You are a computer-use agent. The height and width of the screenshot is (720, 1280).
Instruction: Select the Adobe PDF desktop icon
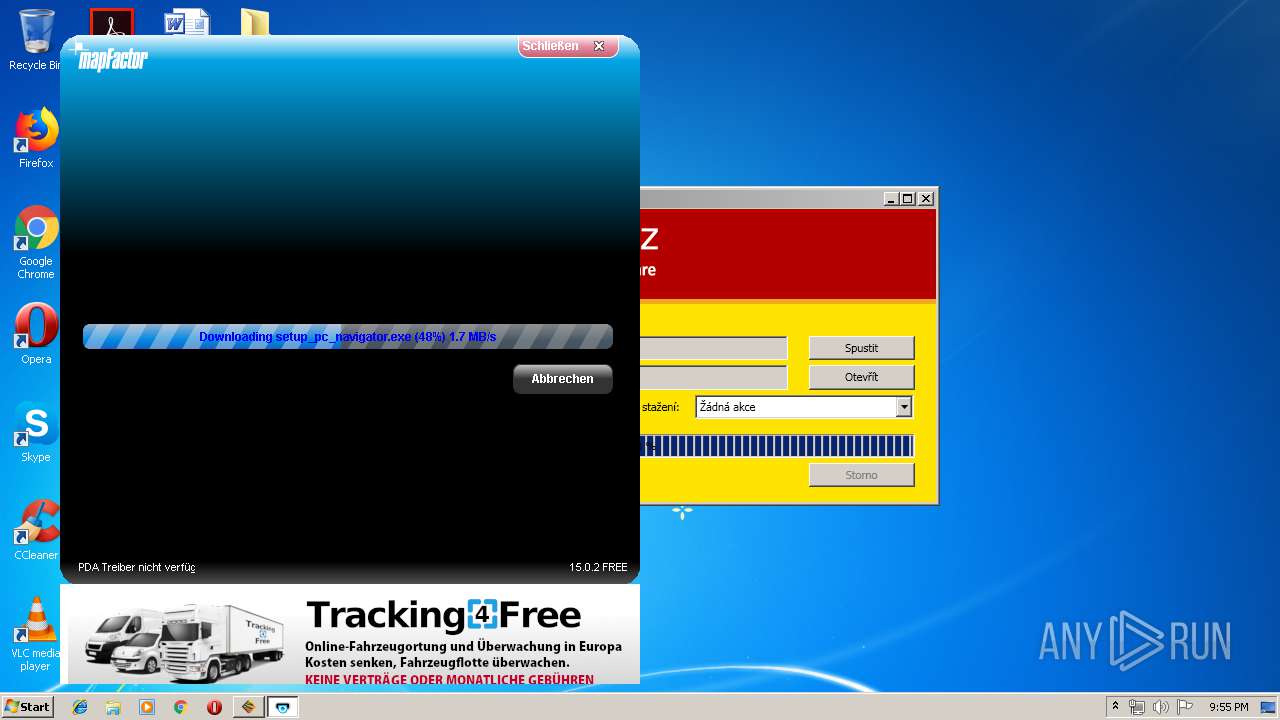pyautogui.click(x=112, y=22)
